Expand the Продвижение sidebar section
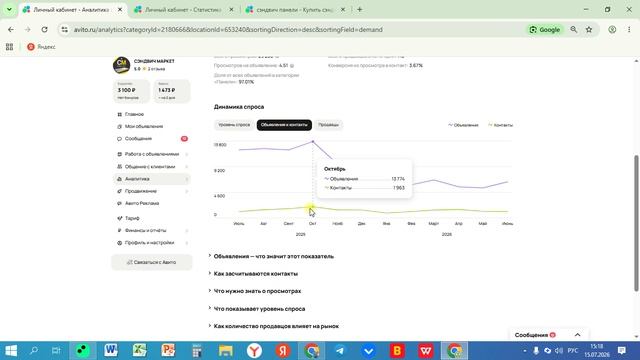 [152, 191]
